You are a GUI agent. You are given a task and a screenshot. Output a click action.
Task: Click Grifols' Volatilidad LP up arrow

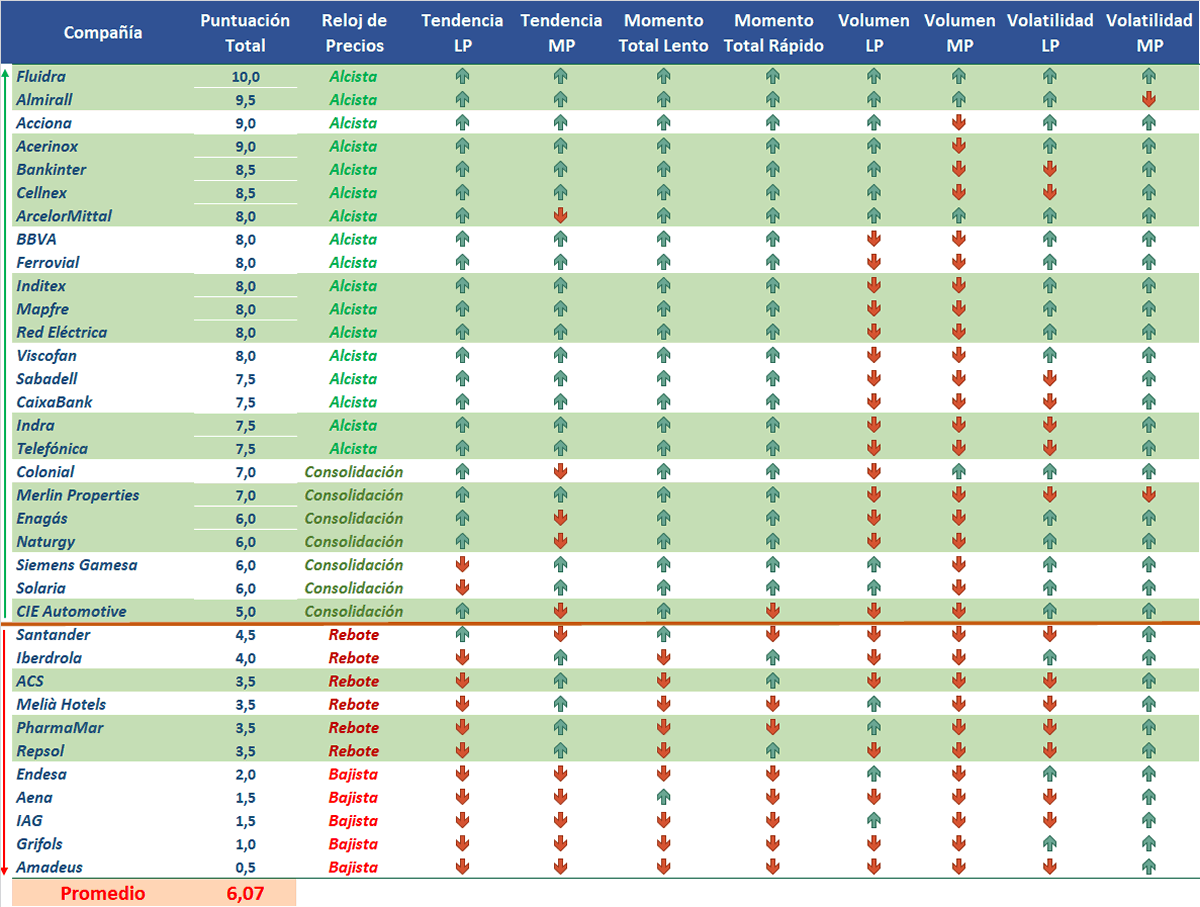click(x=1049, y=843)
